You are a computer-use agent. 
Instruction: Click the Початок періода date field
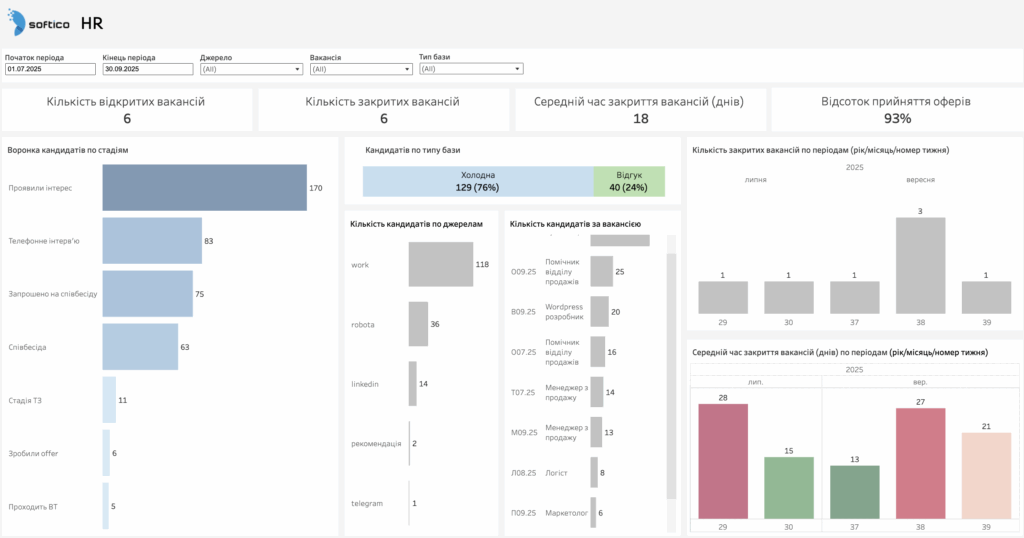pos(50,69)
